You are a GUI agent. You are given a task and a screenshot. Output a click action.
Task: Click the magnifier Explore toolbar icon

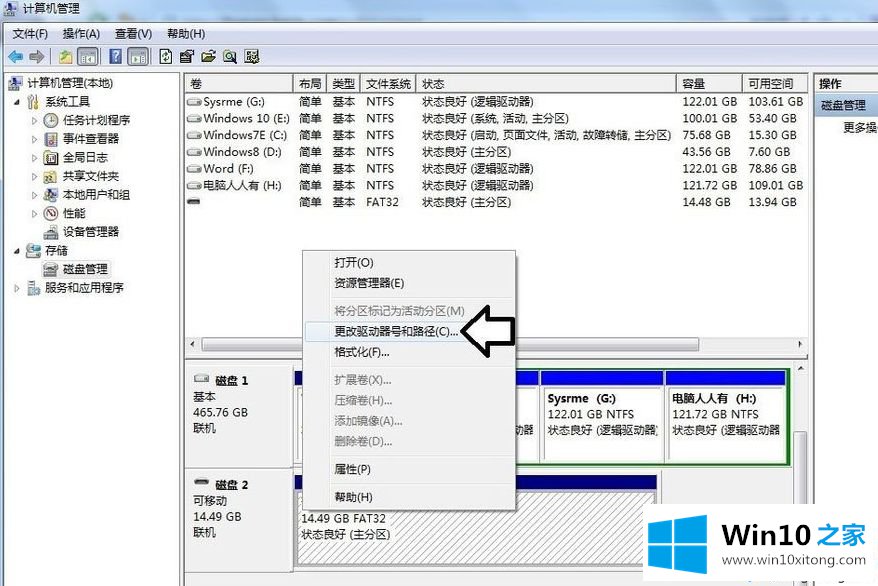230,57
